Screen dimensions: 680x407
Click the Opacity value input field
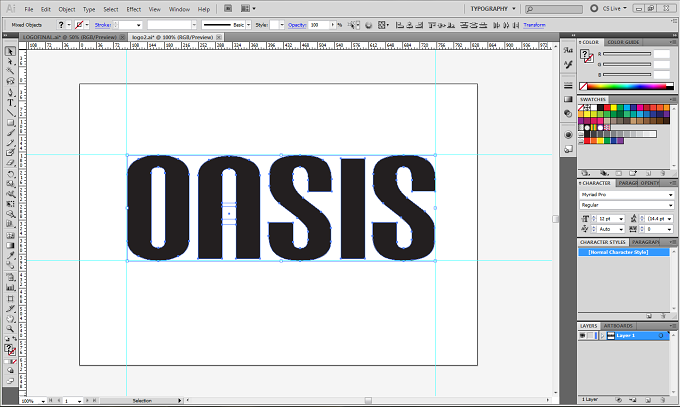tap(320, 25)
